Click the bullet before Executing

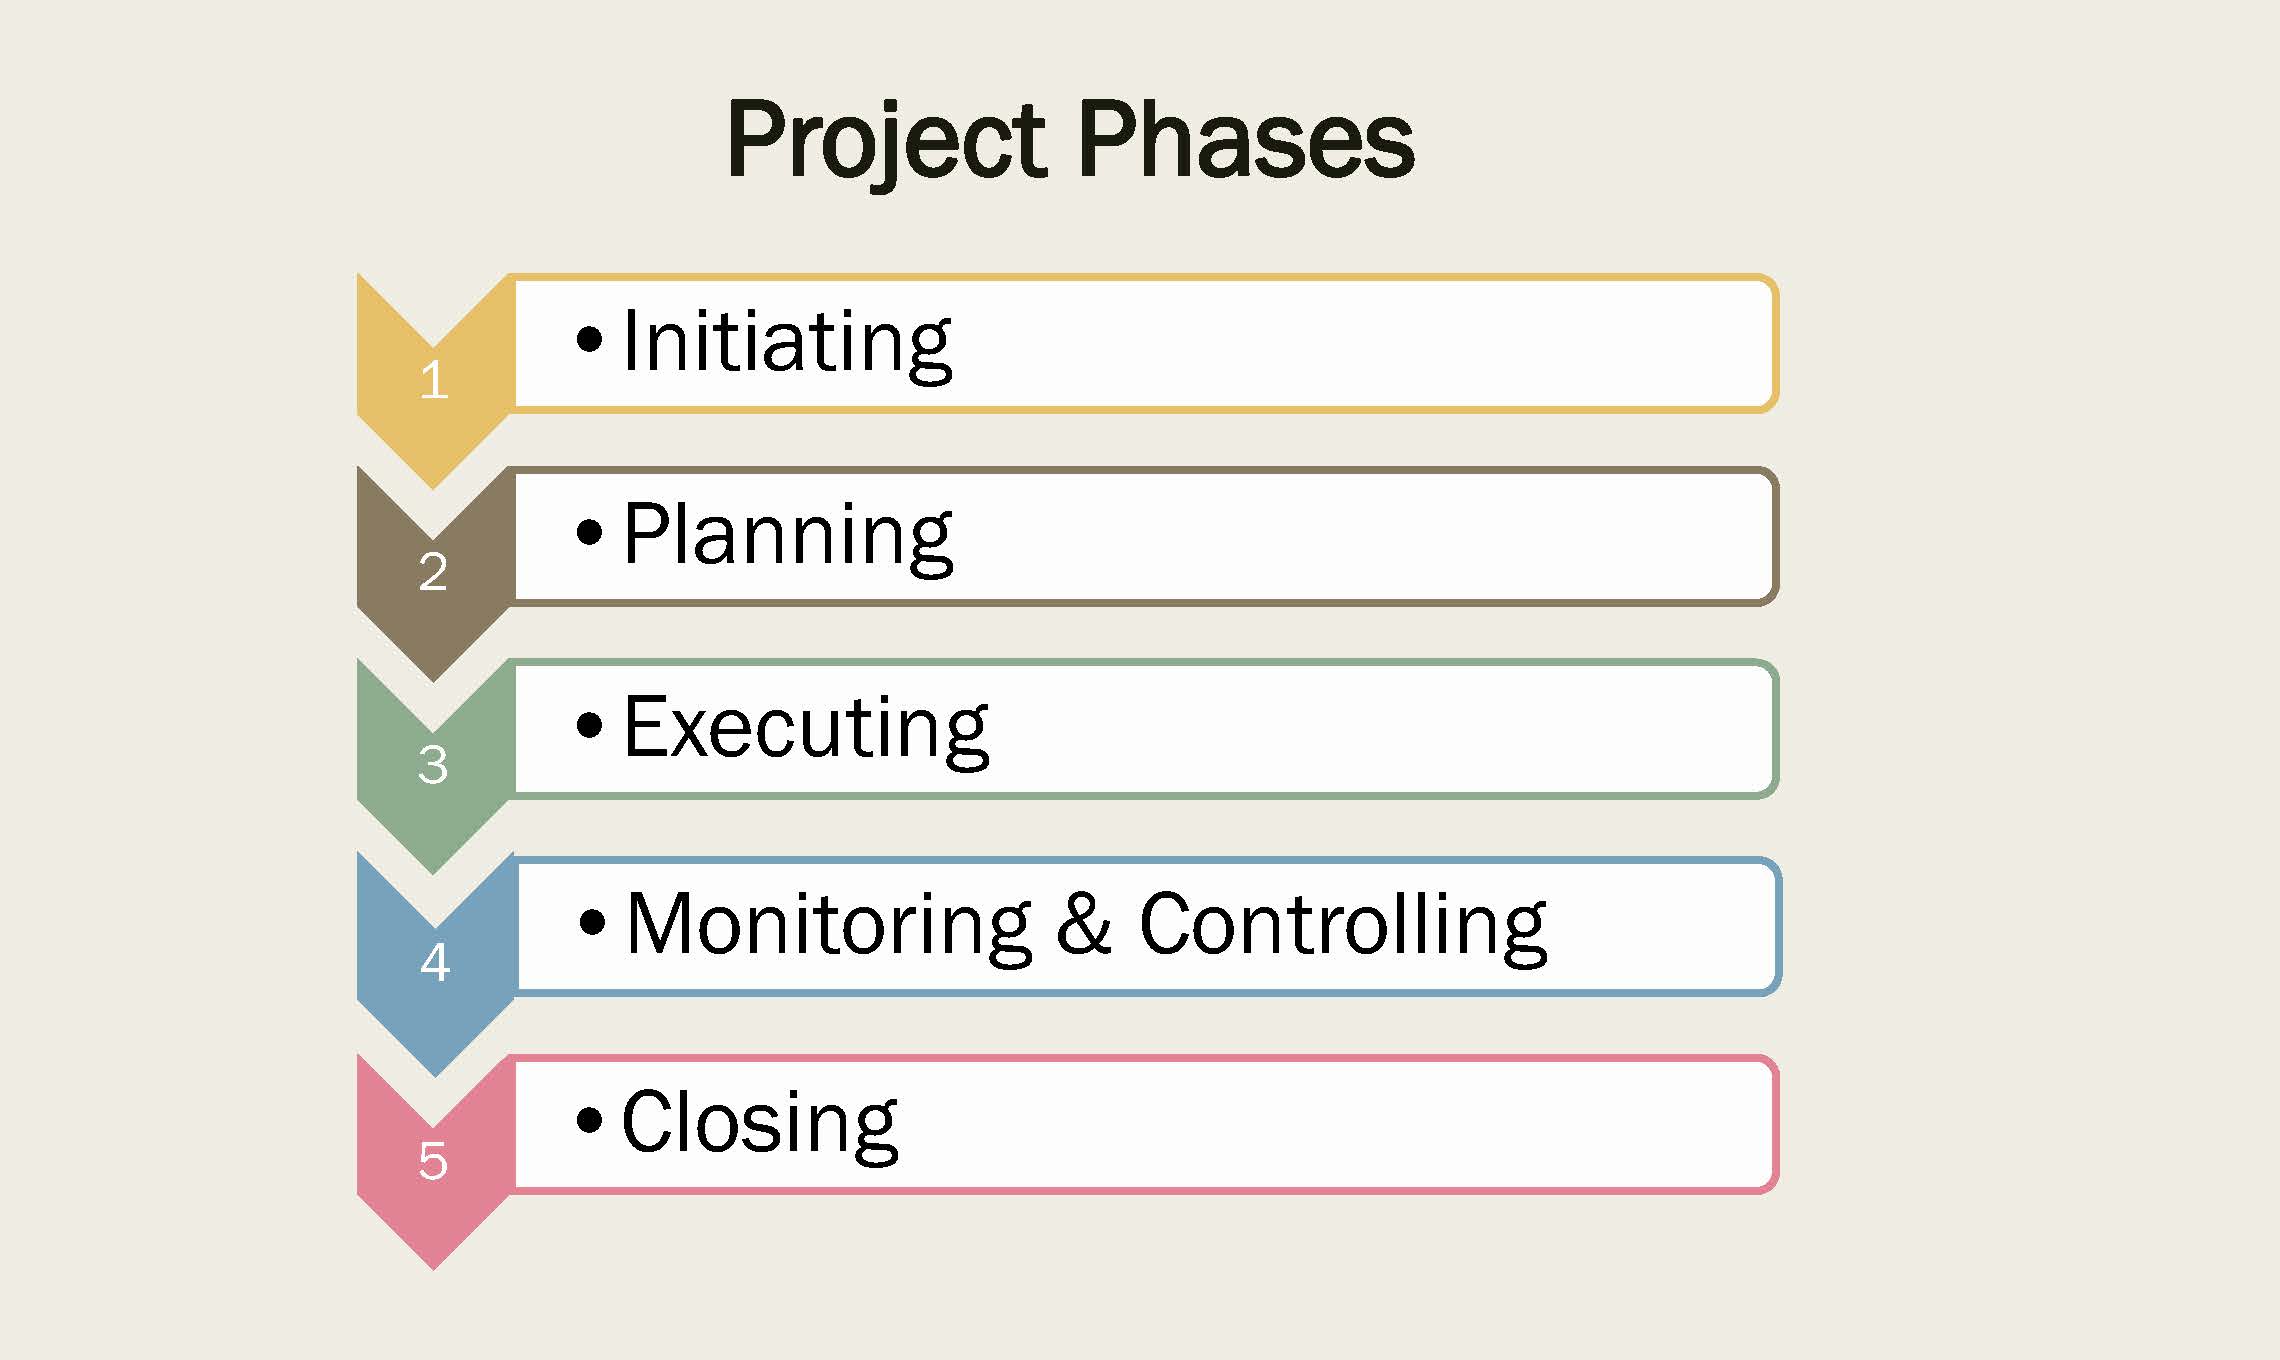pyautogui.click(x=590, y=725)
